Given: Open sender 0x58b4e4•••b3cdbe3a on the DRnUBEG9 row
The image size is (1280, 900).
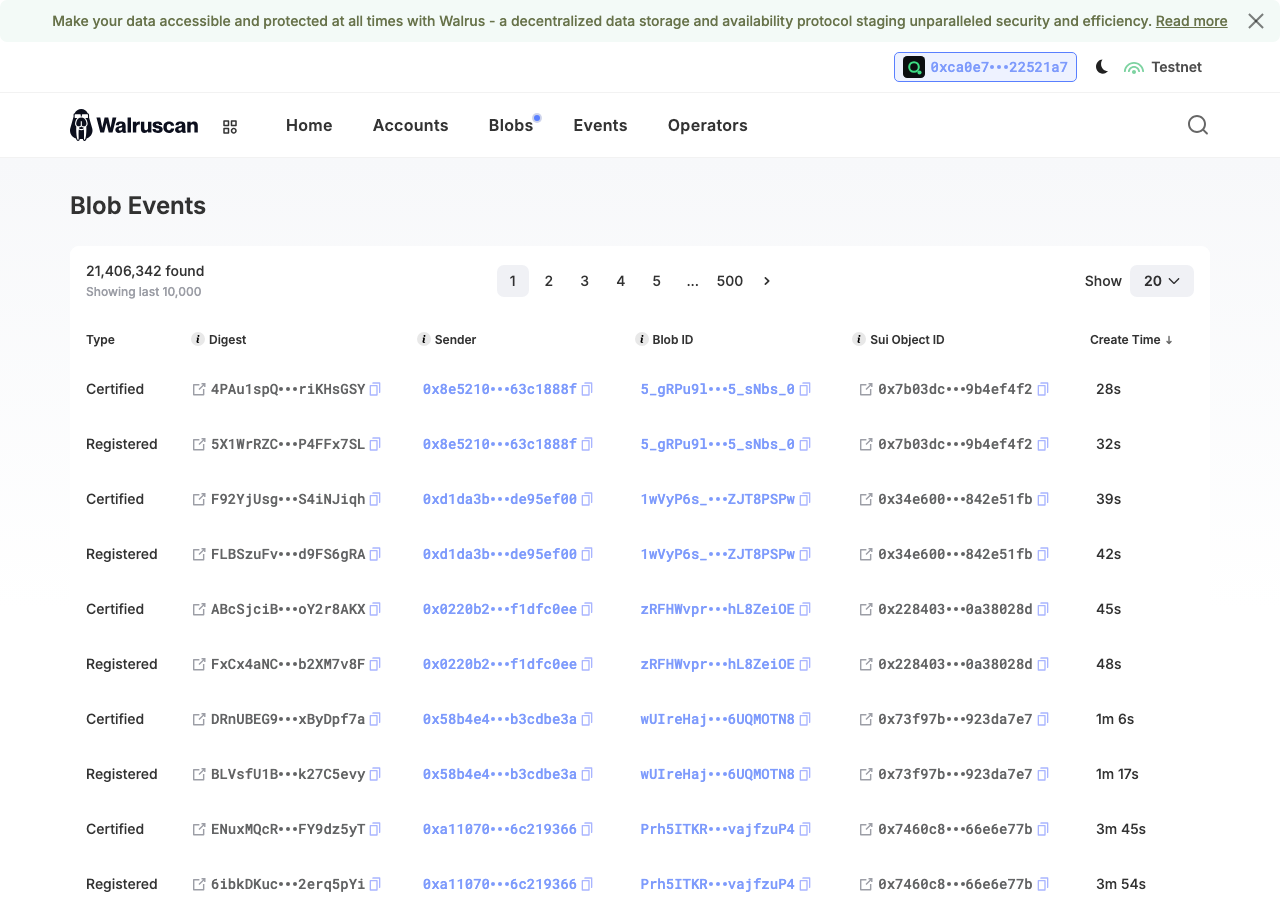Looking at the screenshot, I should pos(500,719).
